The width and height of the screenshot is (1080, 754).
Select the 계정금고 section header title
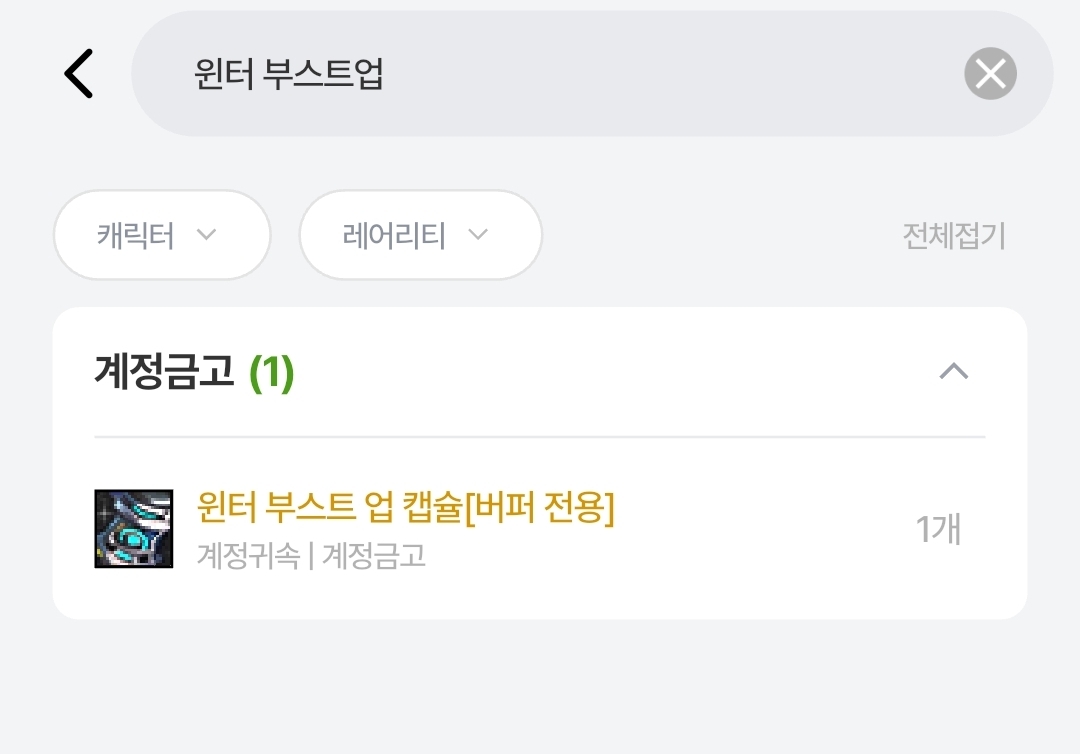pyautogui.click(x=164, y=372)
